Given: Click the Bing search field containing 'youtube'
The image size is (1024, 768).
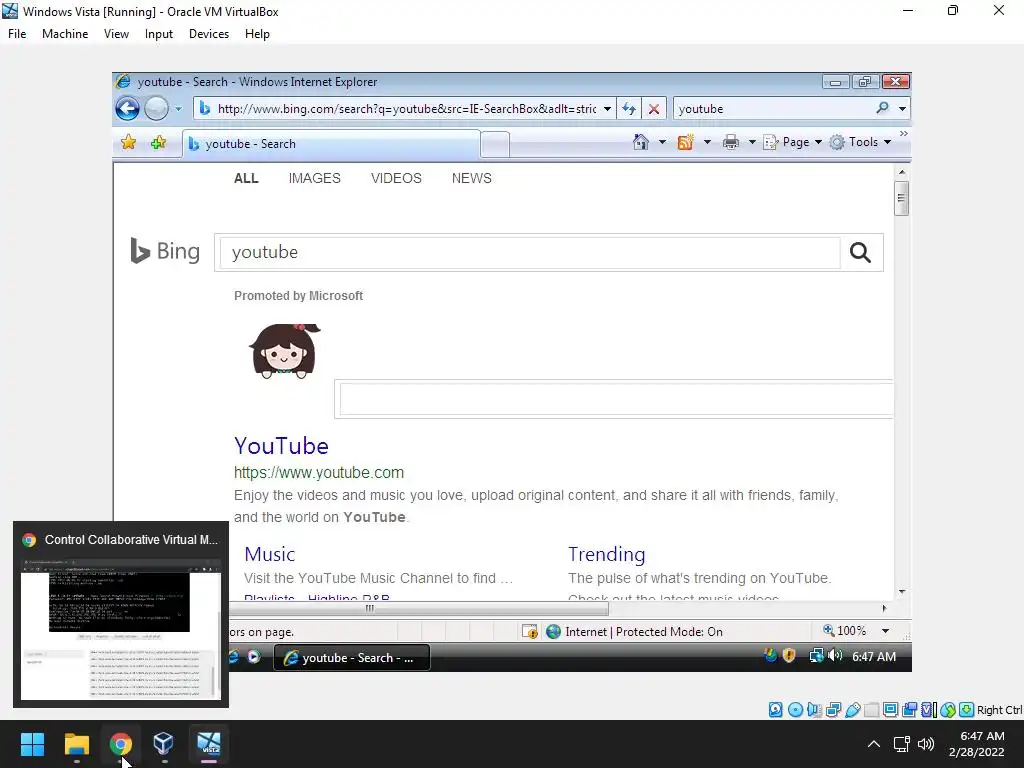Looking at the screenshot, I should pos(530,252).
